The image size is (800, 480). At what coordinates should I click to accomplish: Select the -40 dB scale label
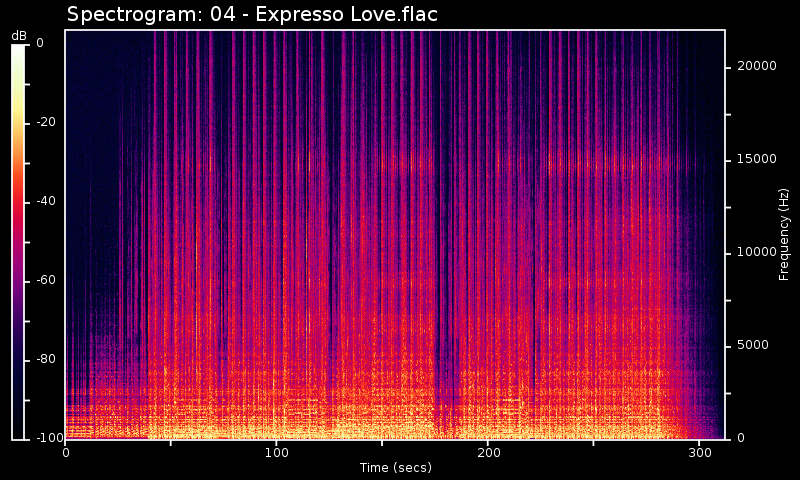[47, 201]
